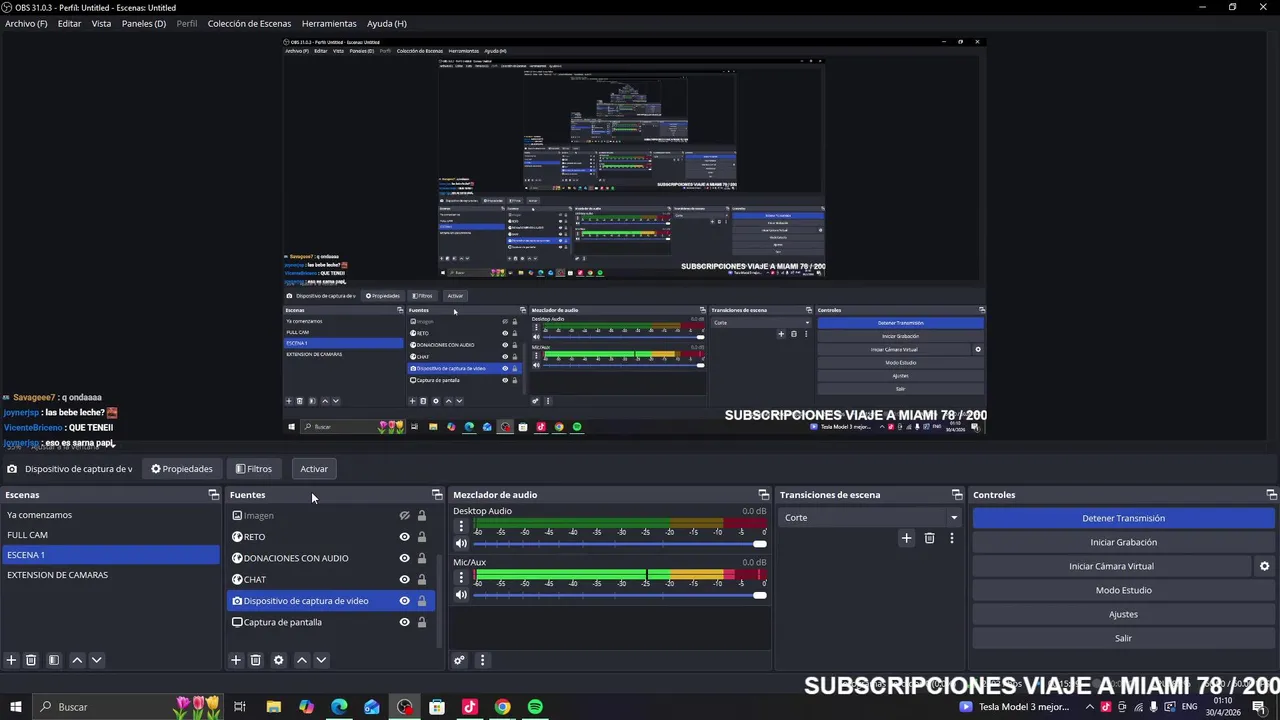
Task: Move selected source up in Fuentes
Action: point(302,660)
